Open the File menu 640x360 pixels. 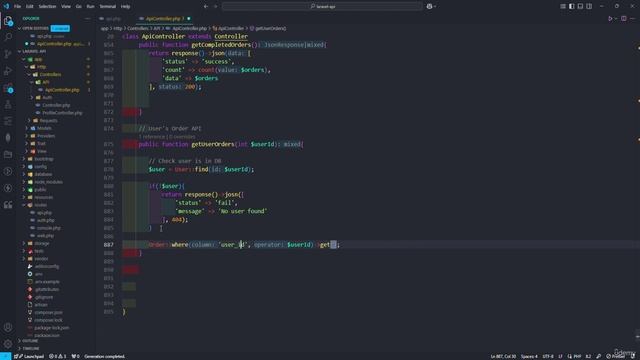18,6
